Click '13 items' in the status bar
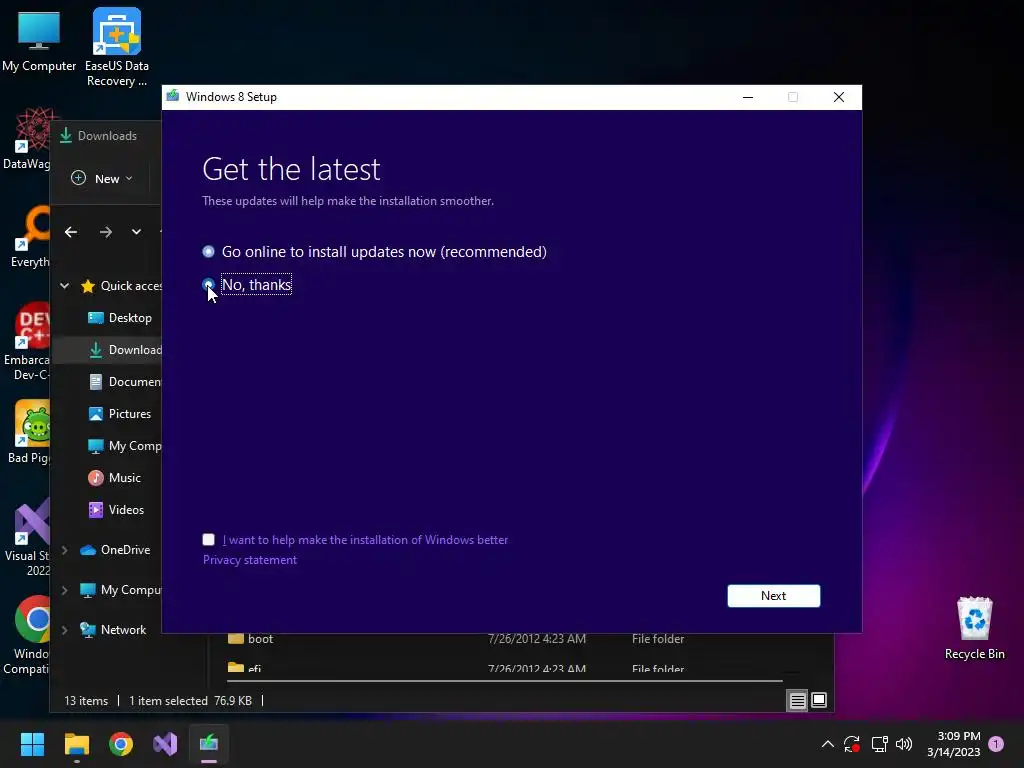The width and height of the screenshot is (1024, 768). tap(86, 701)
